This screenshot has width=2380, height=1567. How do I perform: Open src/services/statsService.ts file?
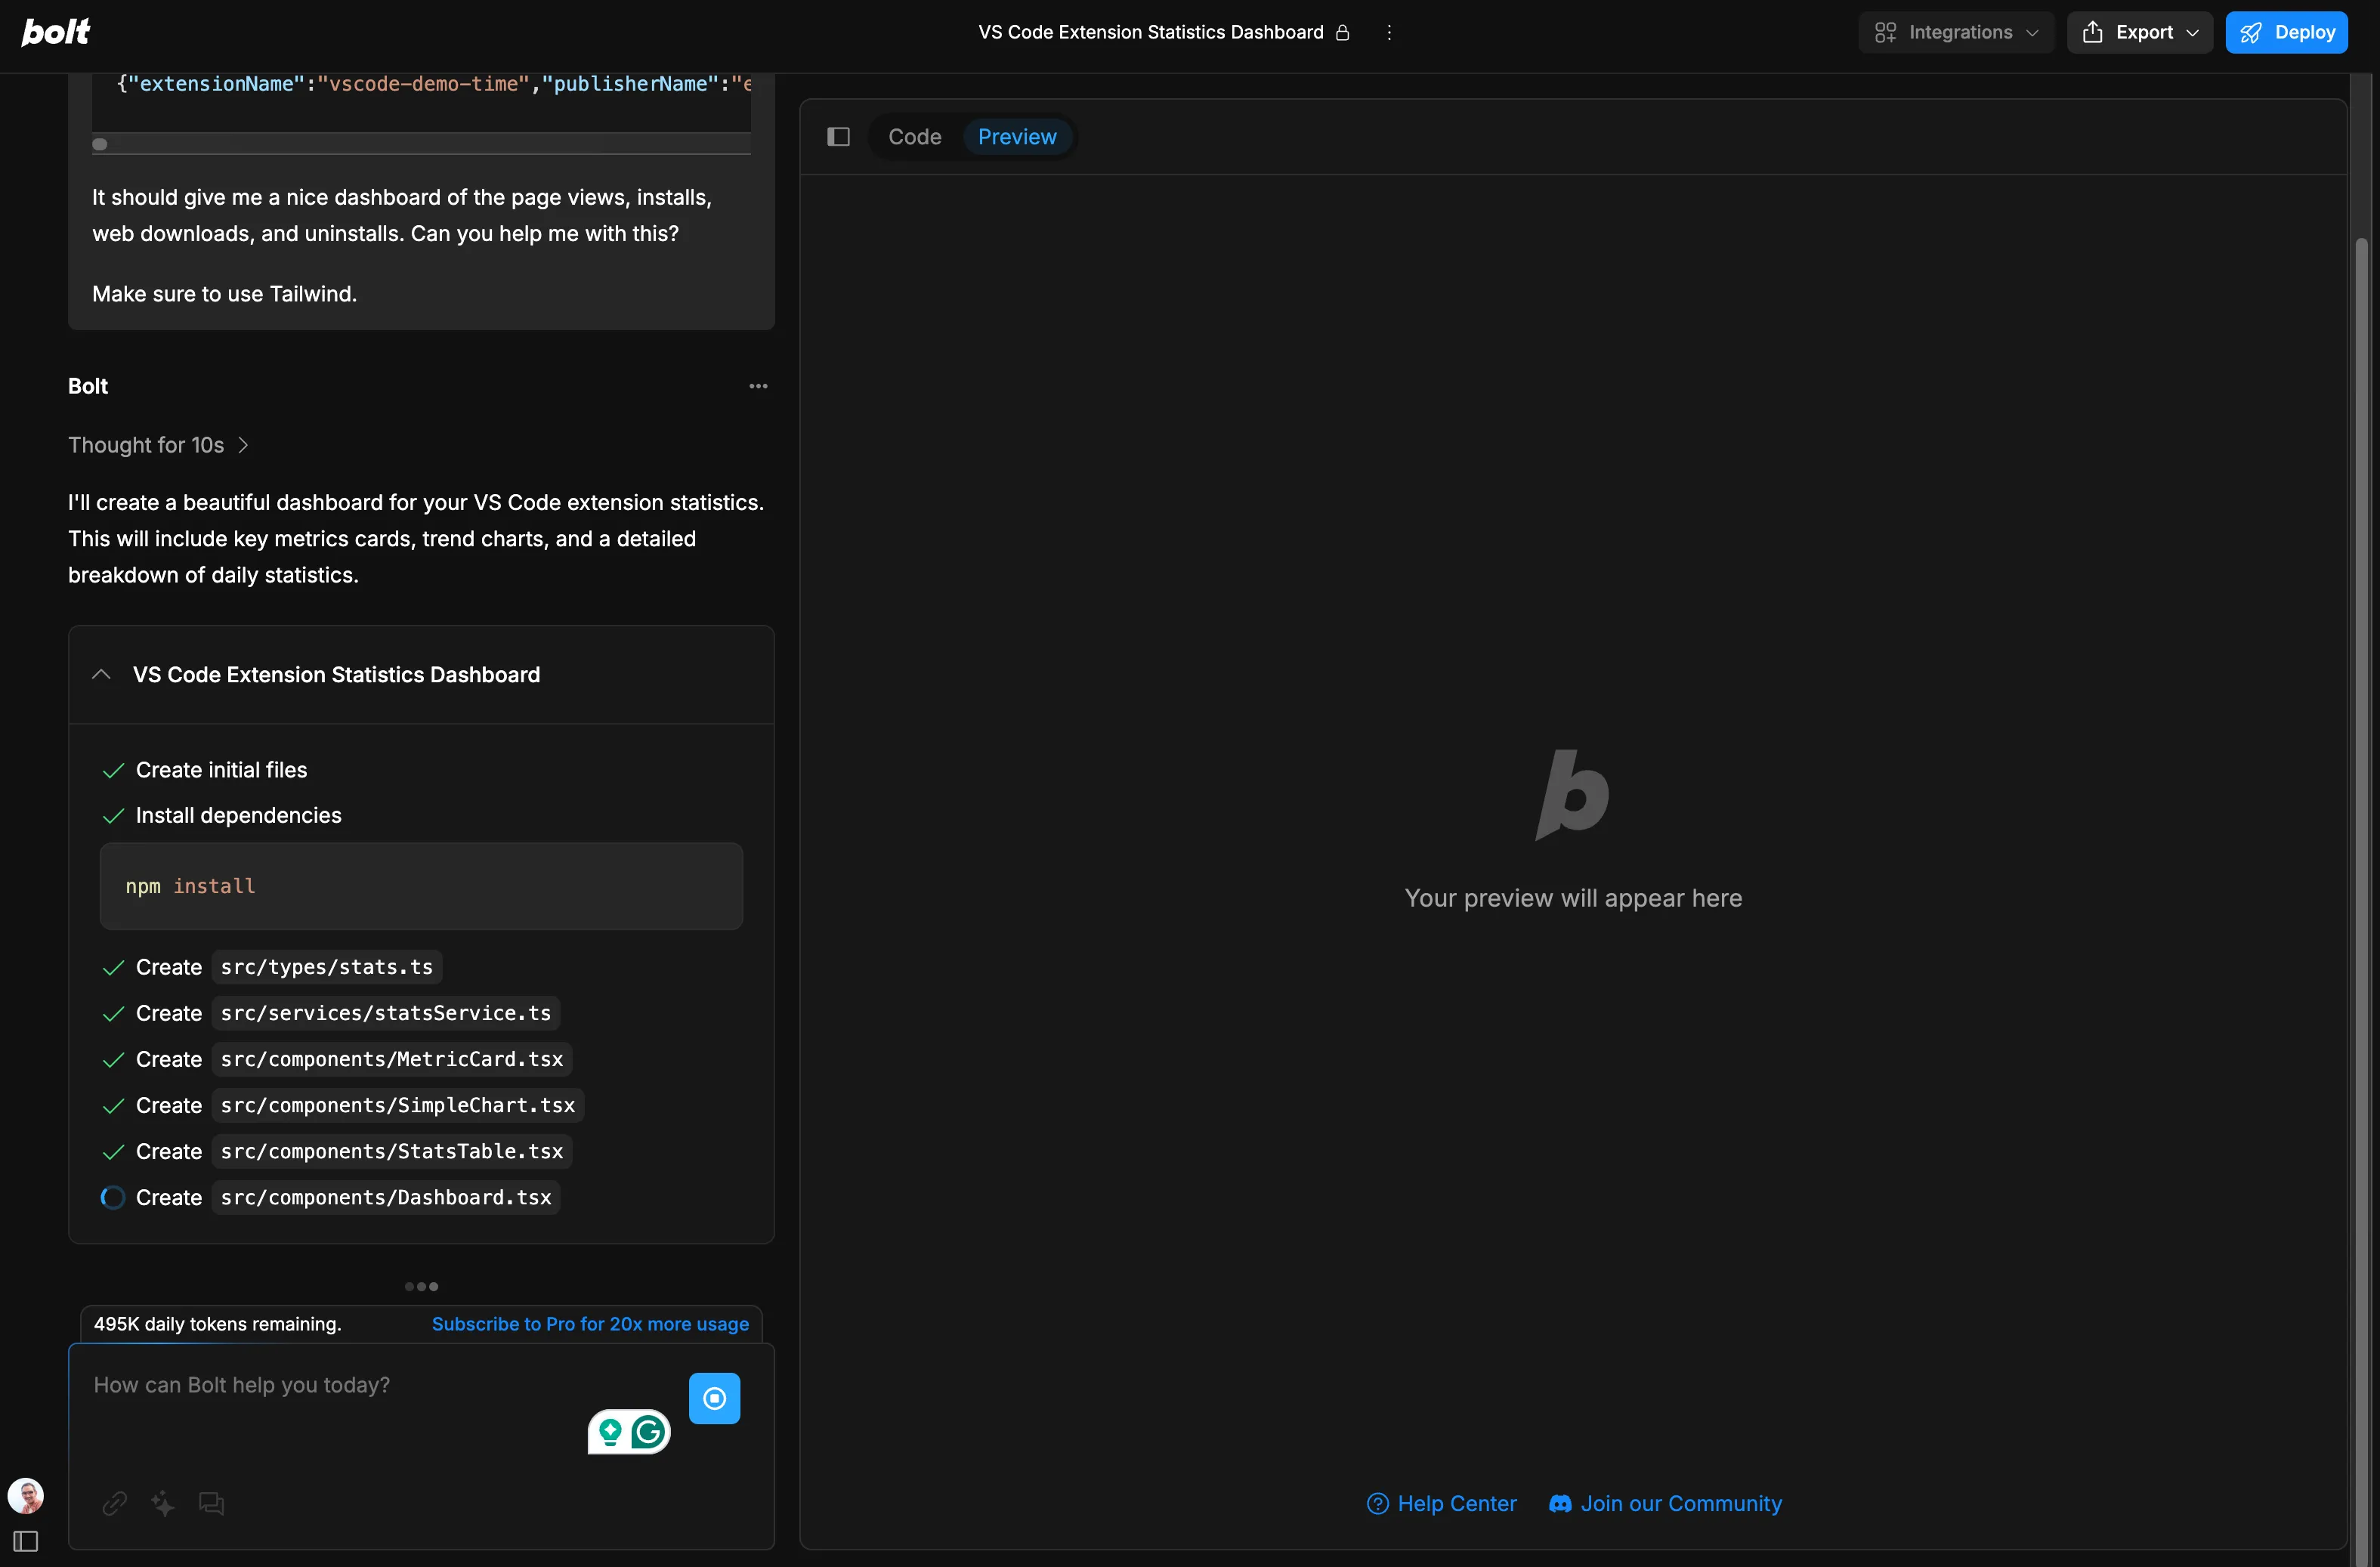pos(386,1013)
